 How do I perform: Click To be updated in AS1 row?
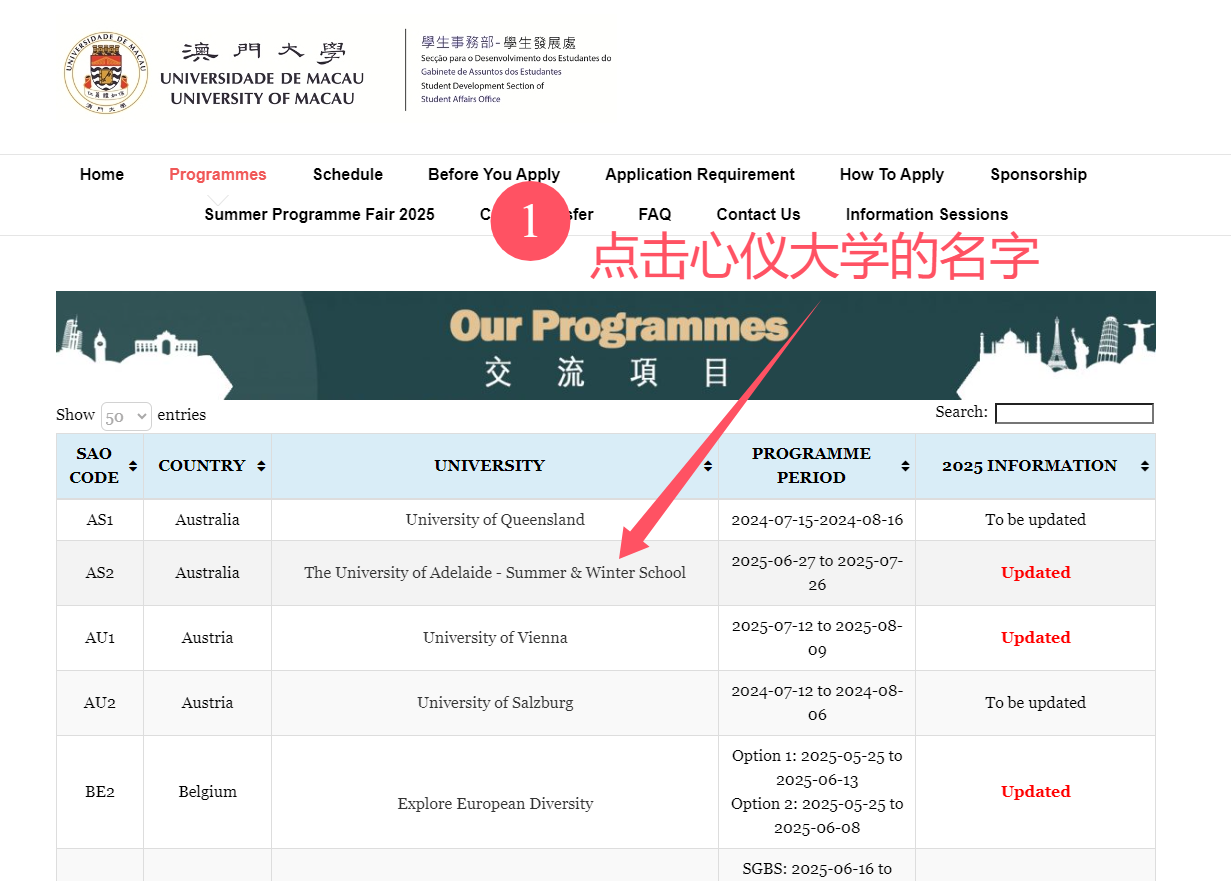[1036, 520]
